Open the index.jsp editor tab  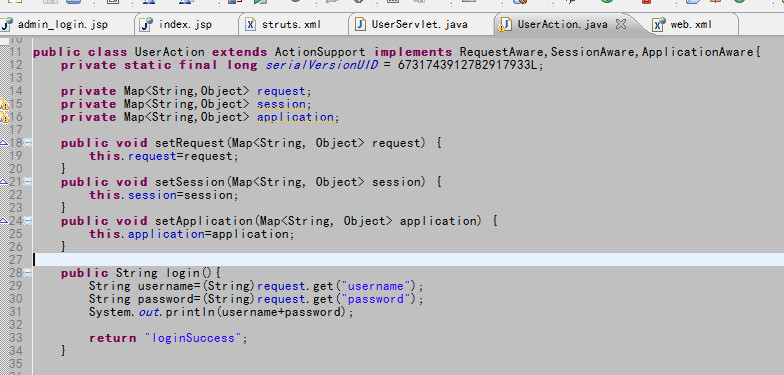(x=185, y=24)
